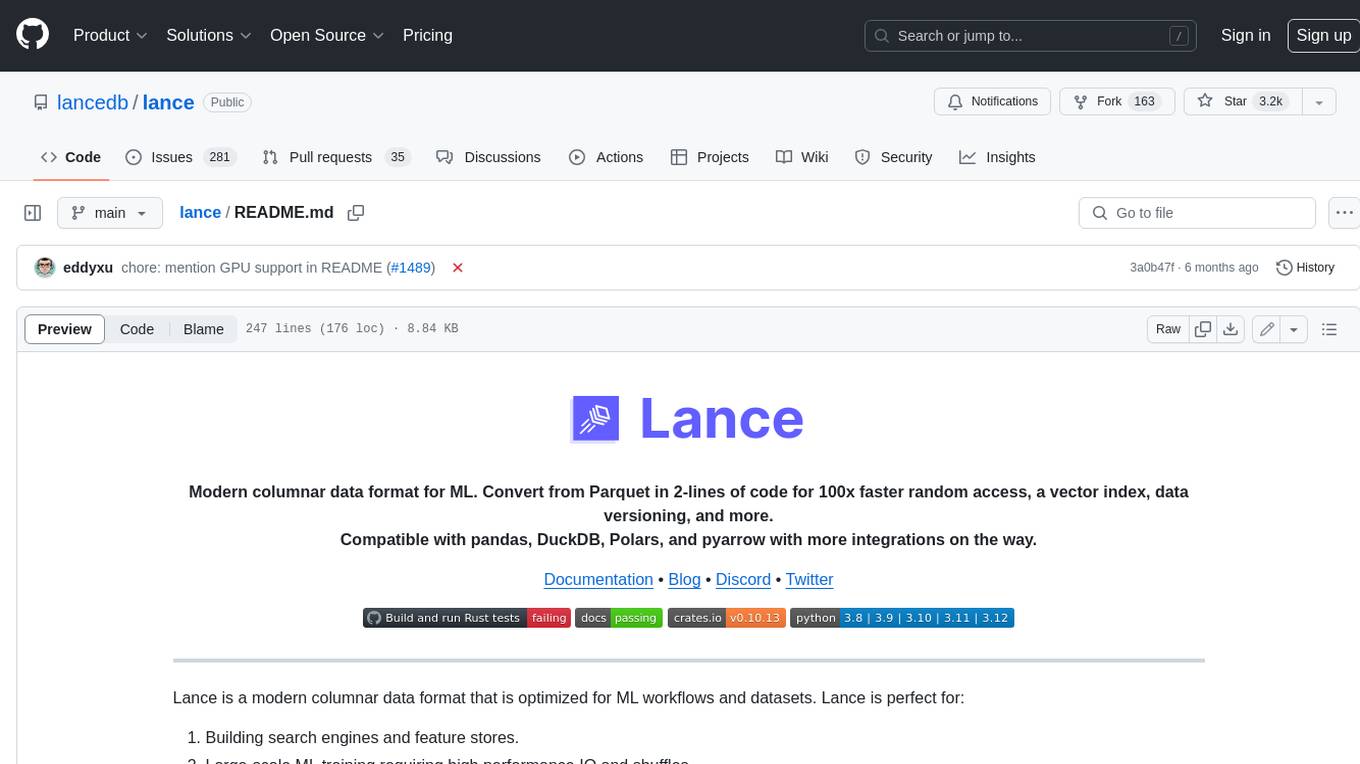Open pull request #1489 link

(x=411, y=268)
